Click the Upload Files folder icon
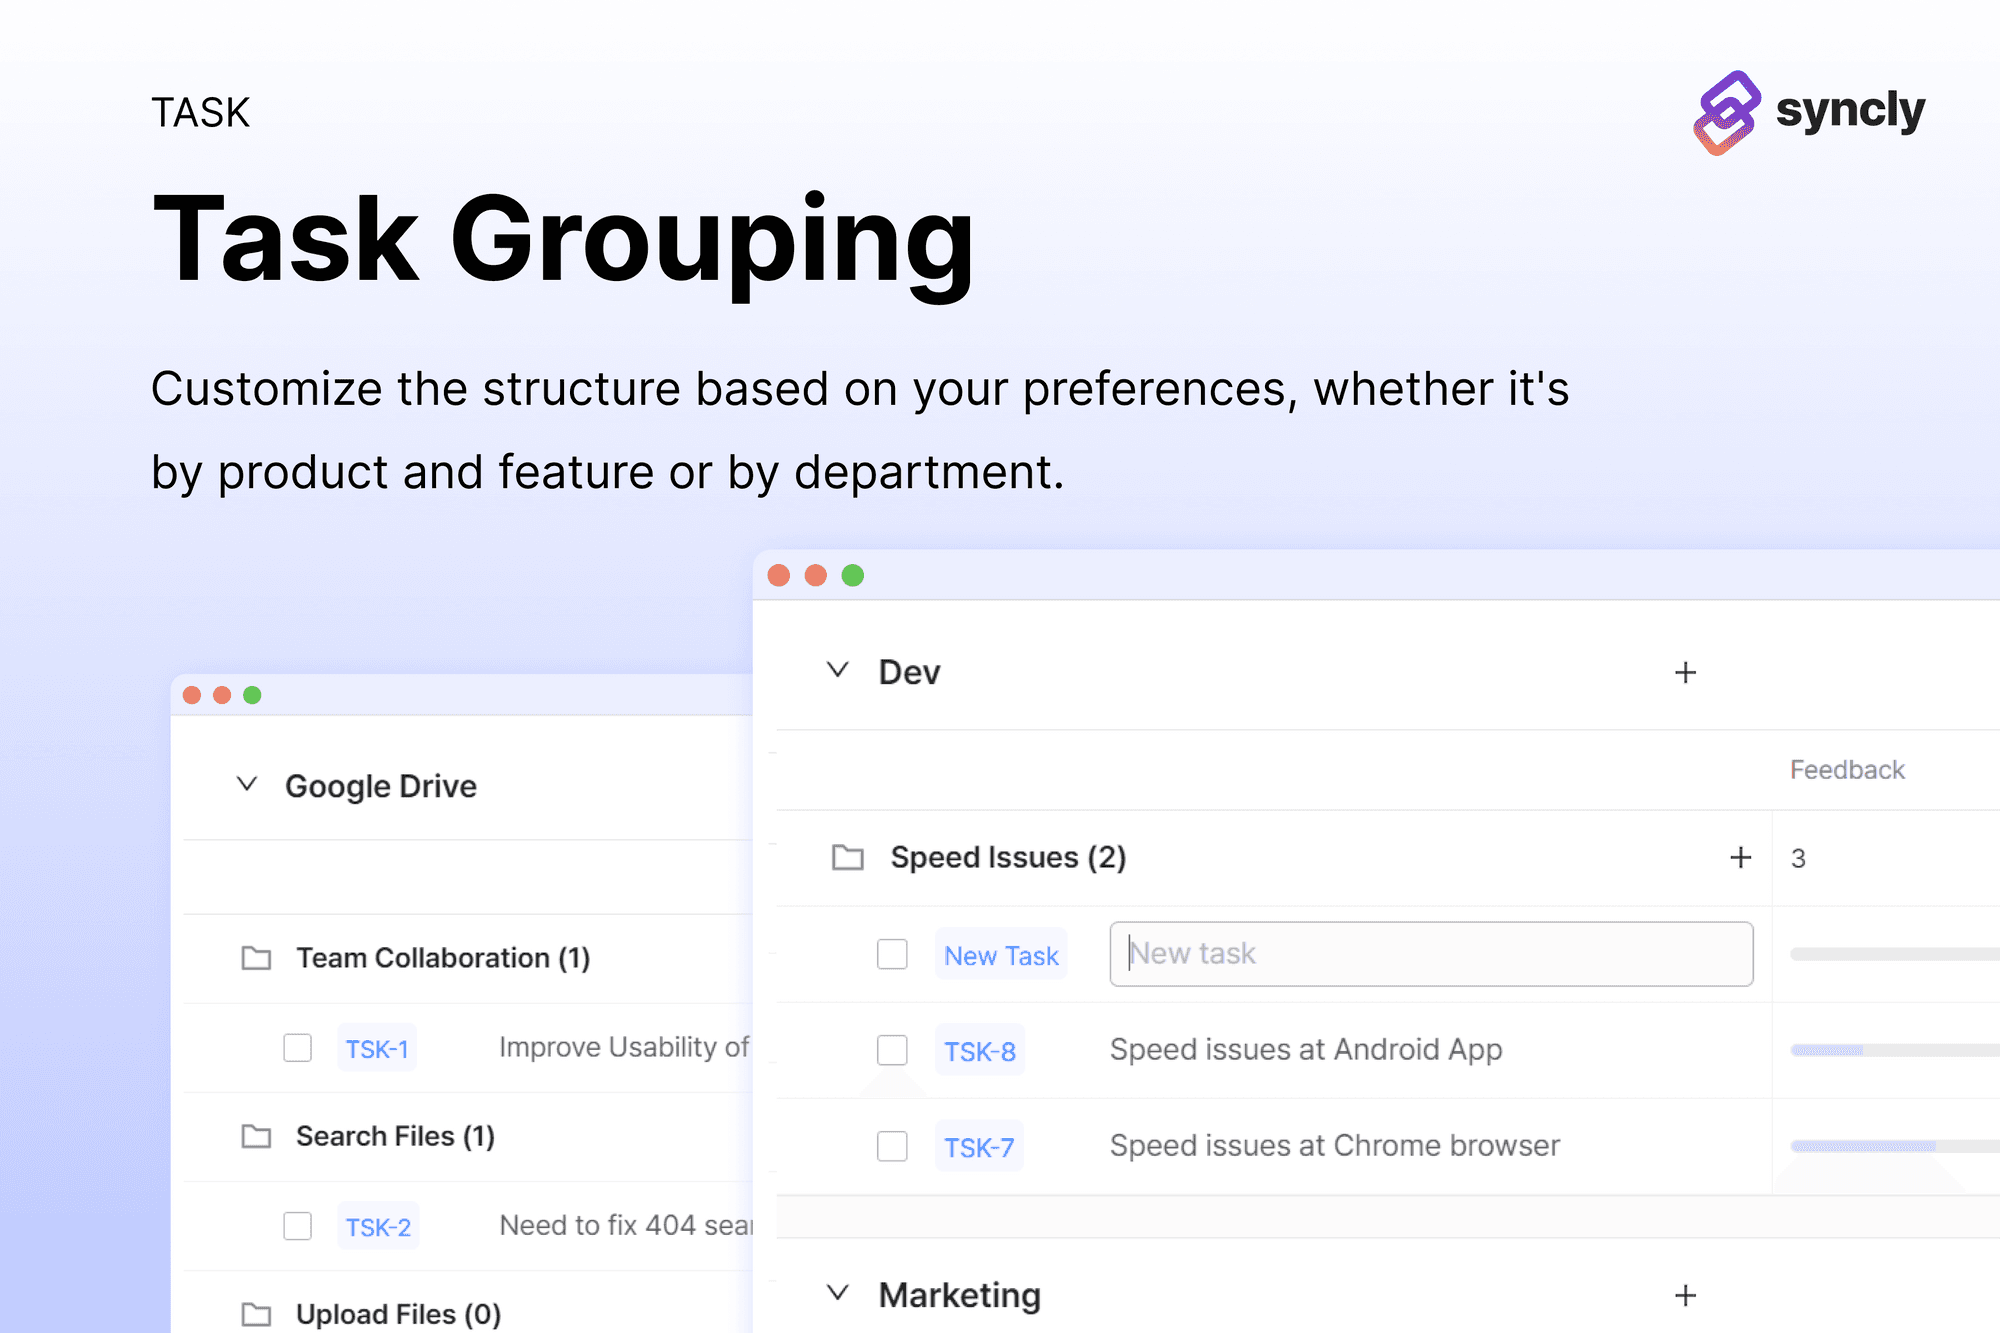Screen dimensions: 2000x1333 (x=257, y=1314)
